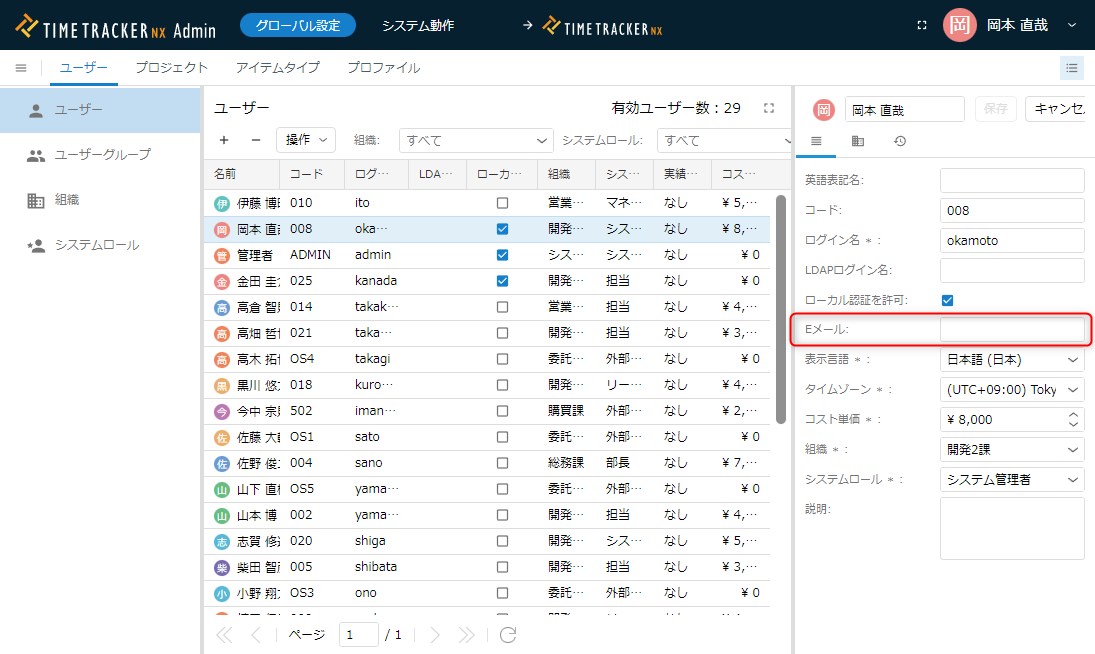The height and width of the screenshot is (654, 1095).
Task: Expand the 表示言語 dropdown
Action: (1012, 360)
